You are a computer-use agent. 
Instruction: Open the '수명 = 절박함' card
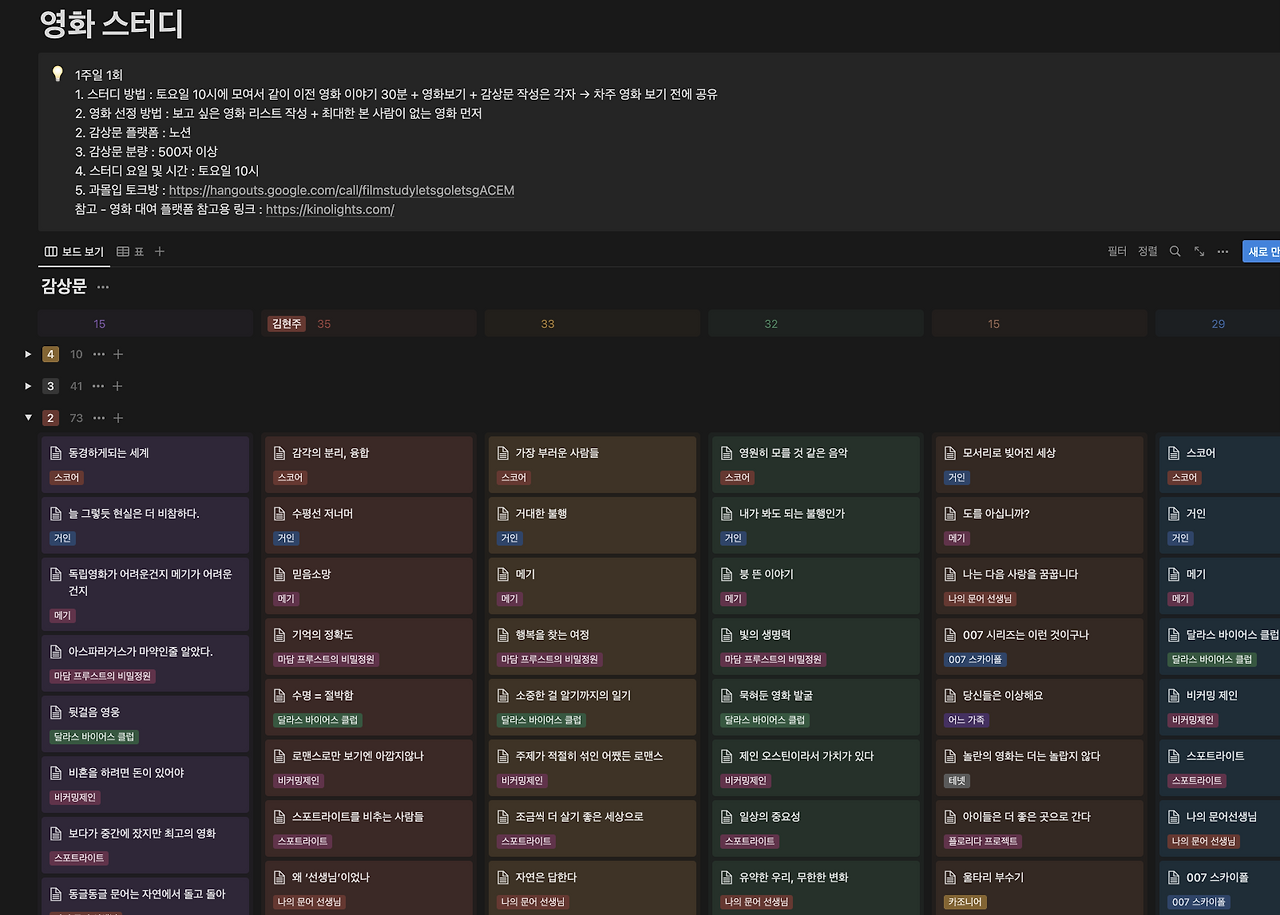tap(369, 707)
